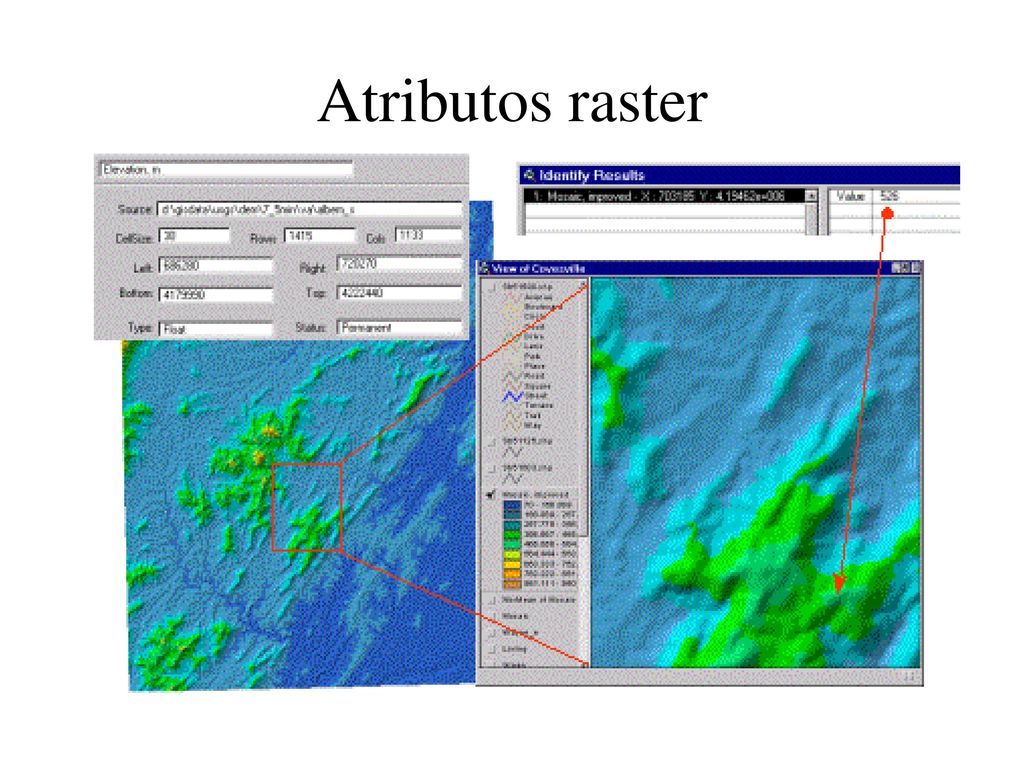Screen dimensions: 1024x768
Task: Click the Source path field
Action: [x=310, y=210]
